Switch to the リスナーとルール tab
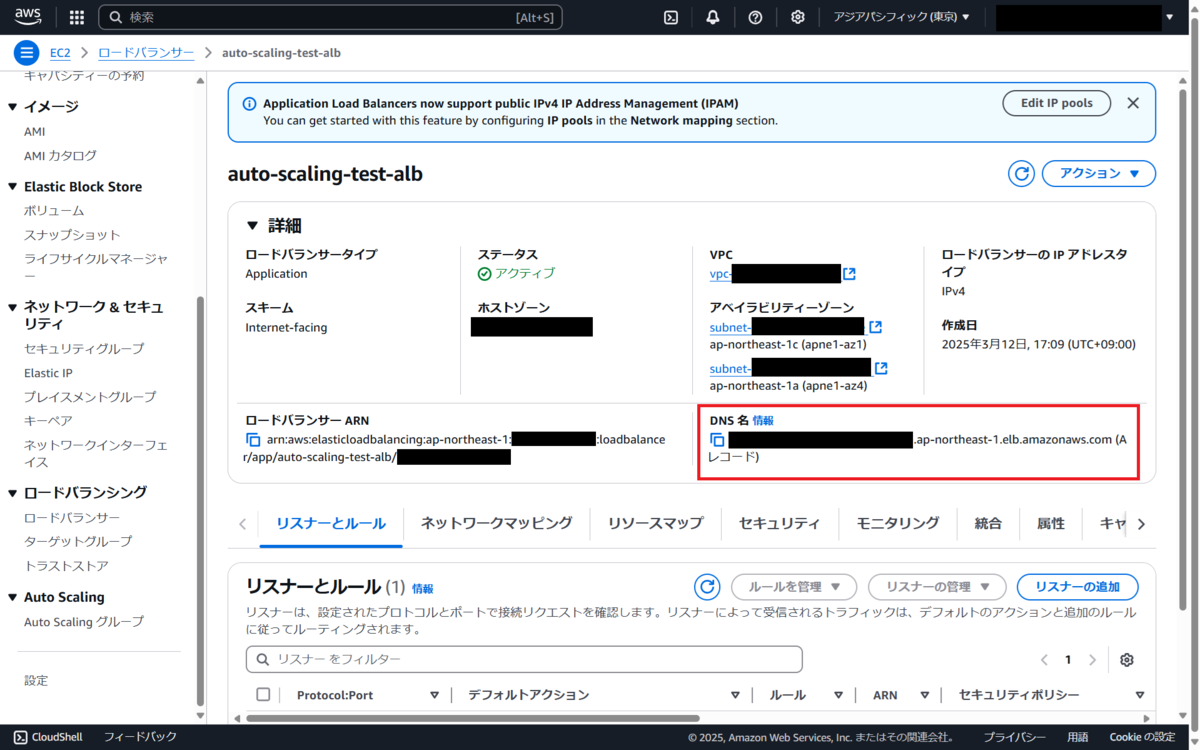 (x=331, y=523)
